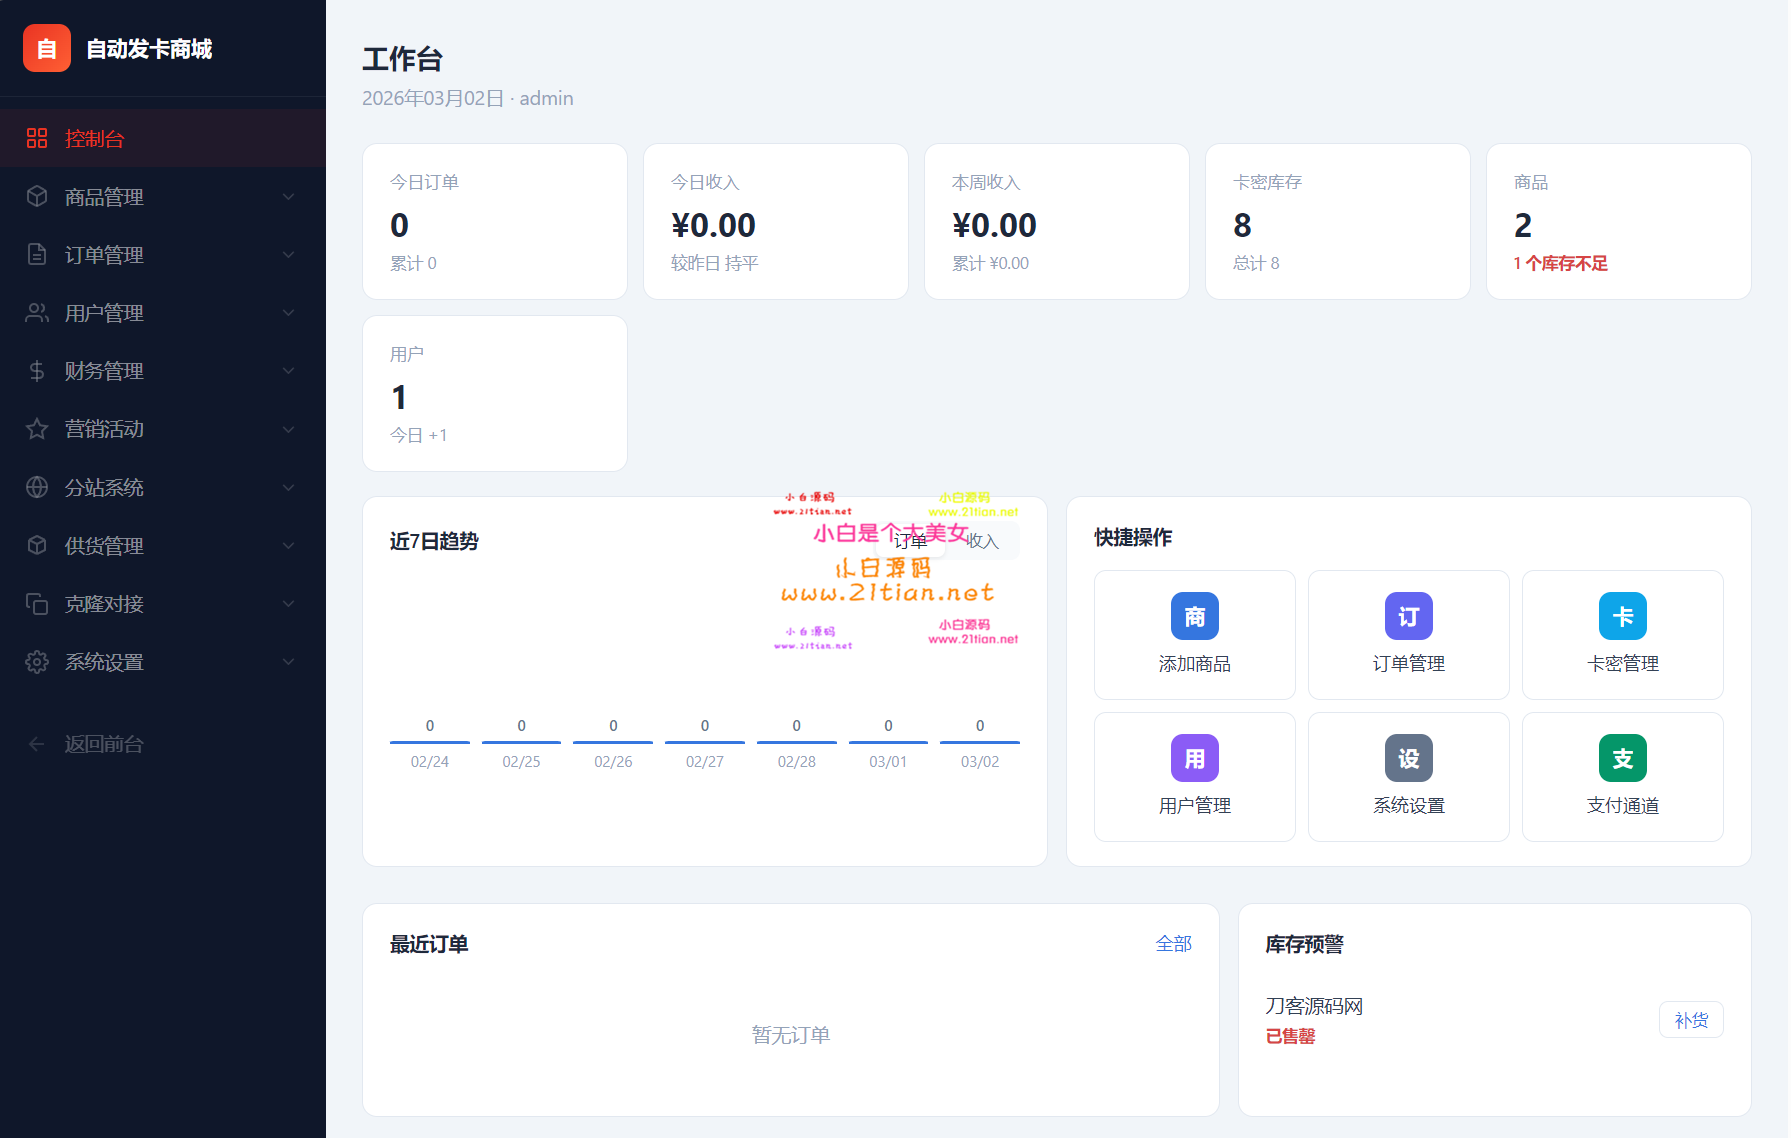The height and width of the screenshot is (1138, 1791).
Task: Click the red 自动发卡商城 logo icon
Action: coord(47,48)
